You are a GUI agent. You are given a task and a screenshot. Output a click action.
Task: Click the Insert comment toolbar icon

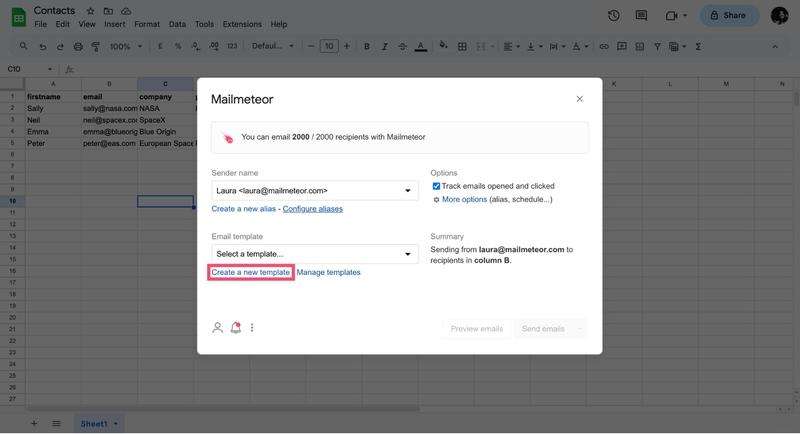pyautogui.click(x=621, y=46)
